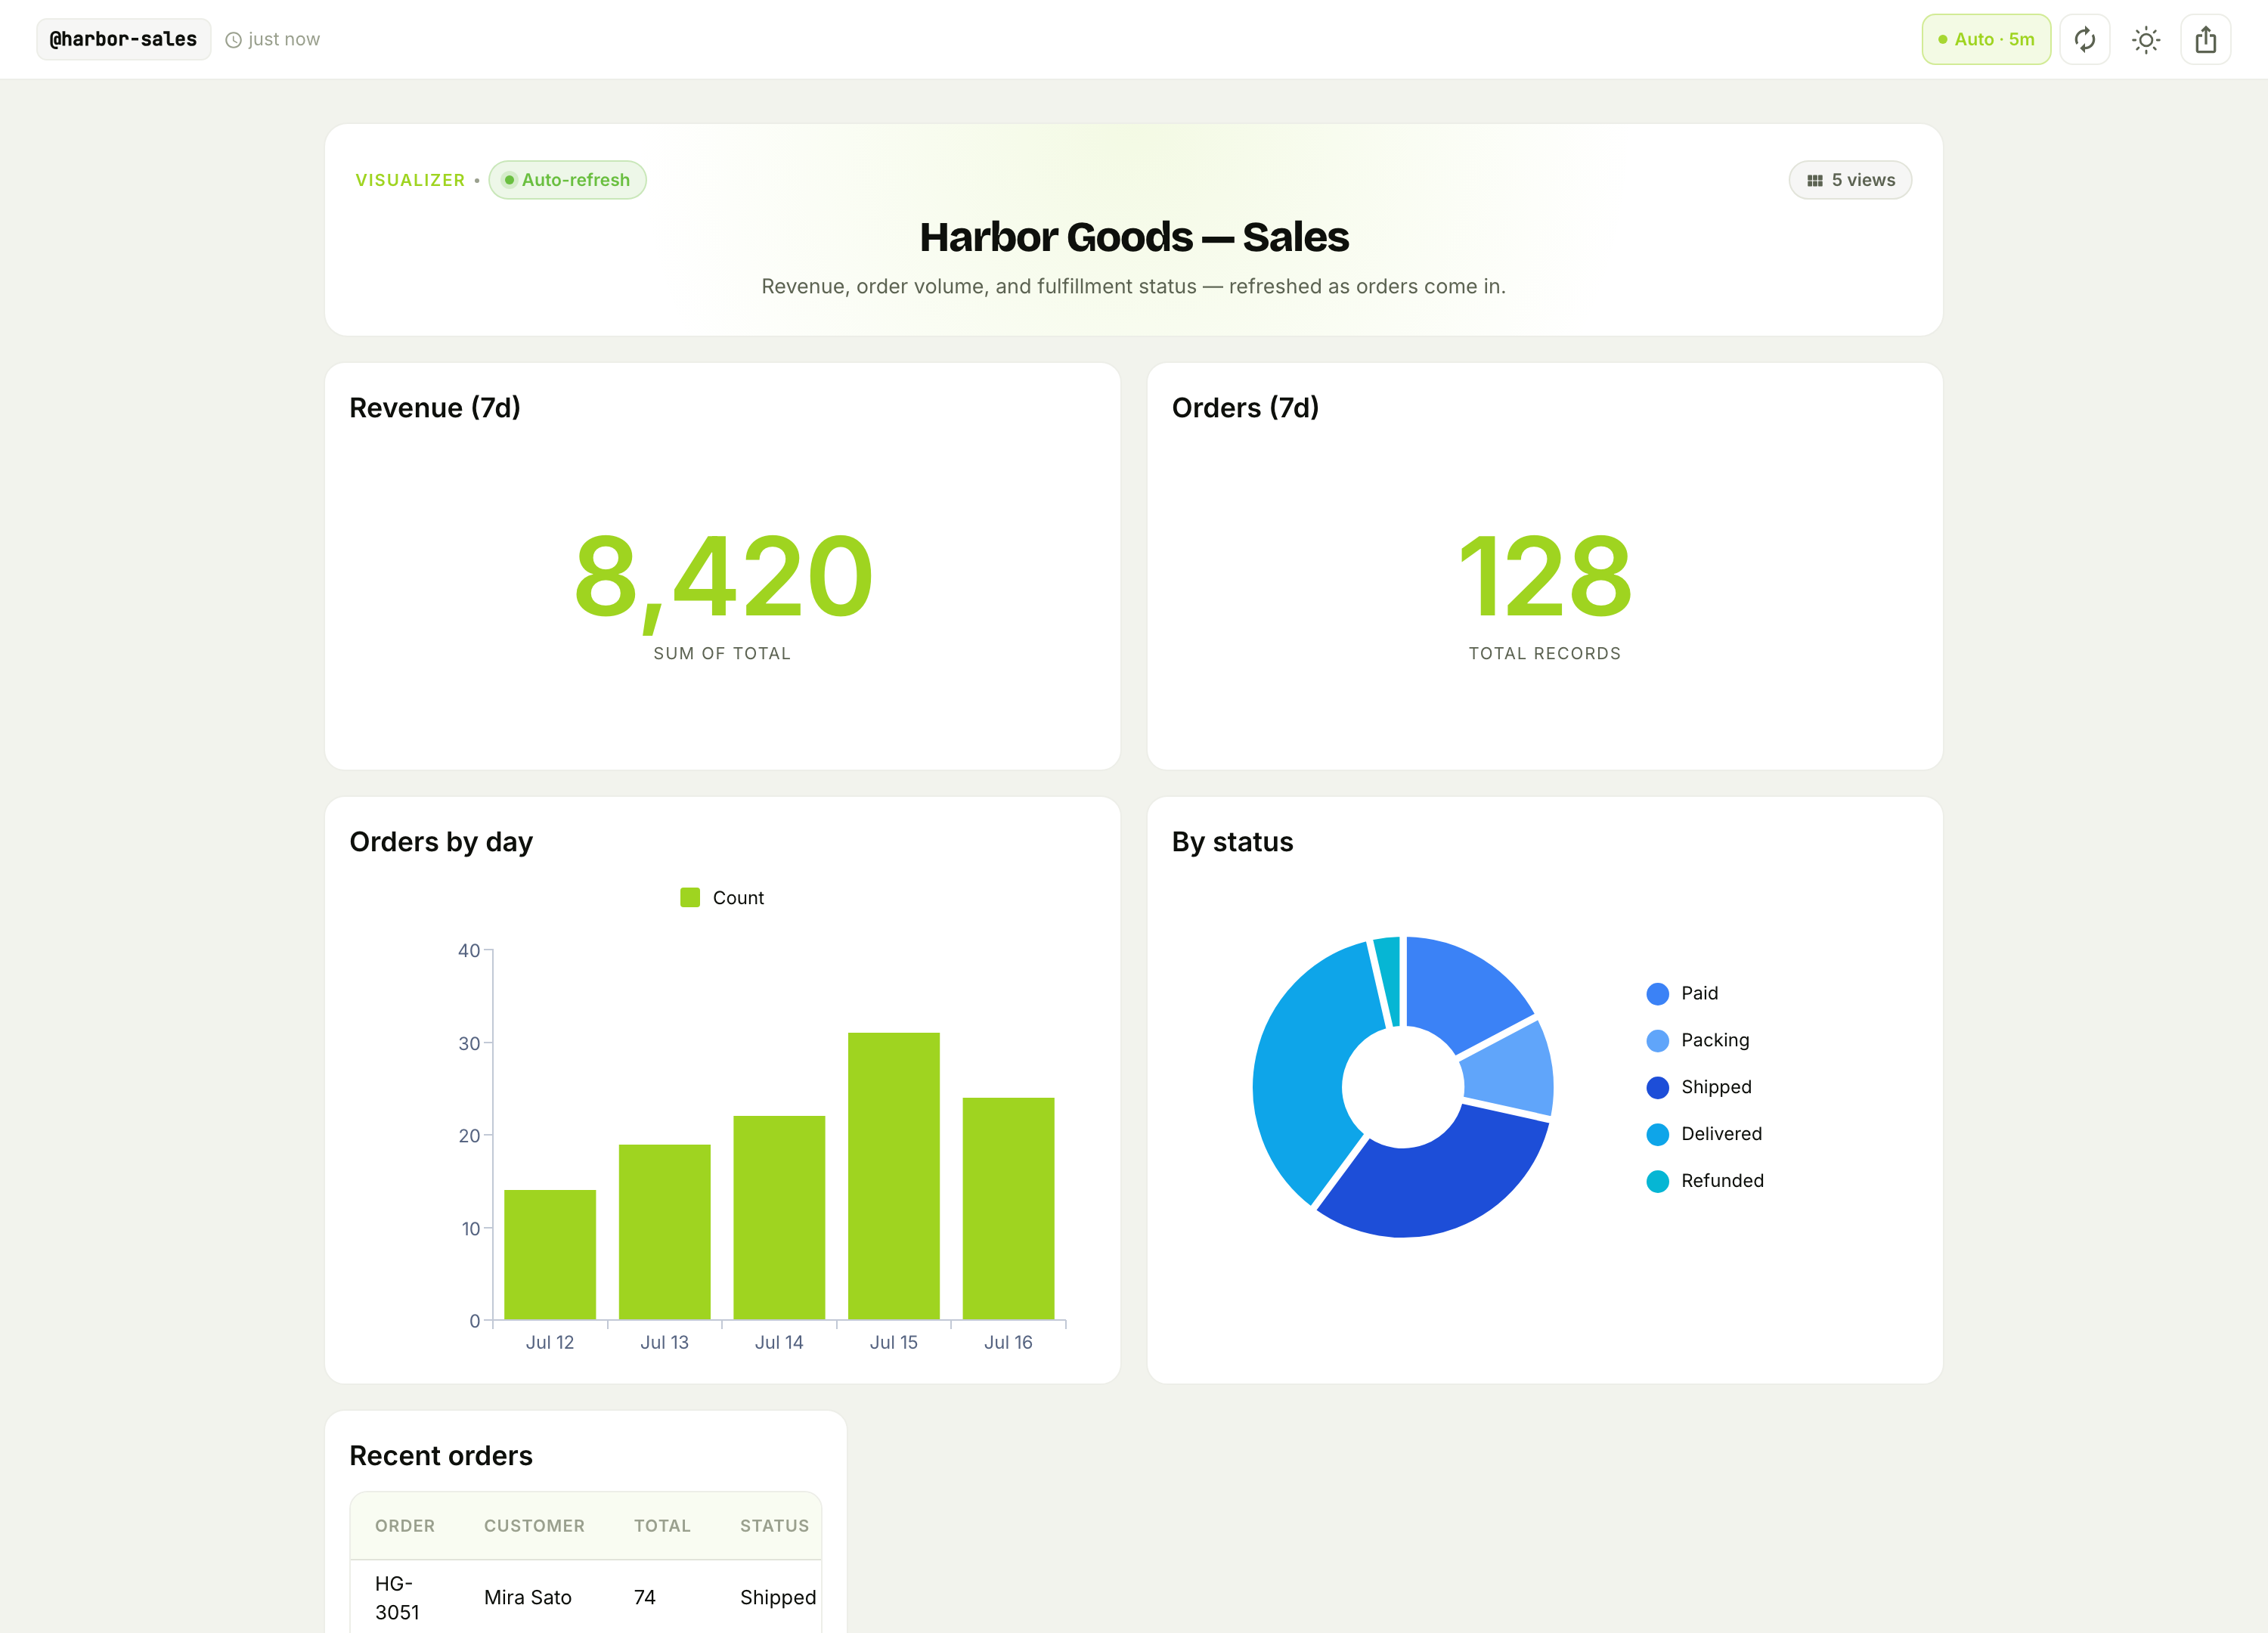Toggle the Auto · 5m refresh pill
The height and width of the screenshot is (1633, 2268).
pos(1986,39)
